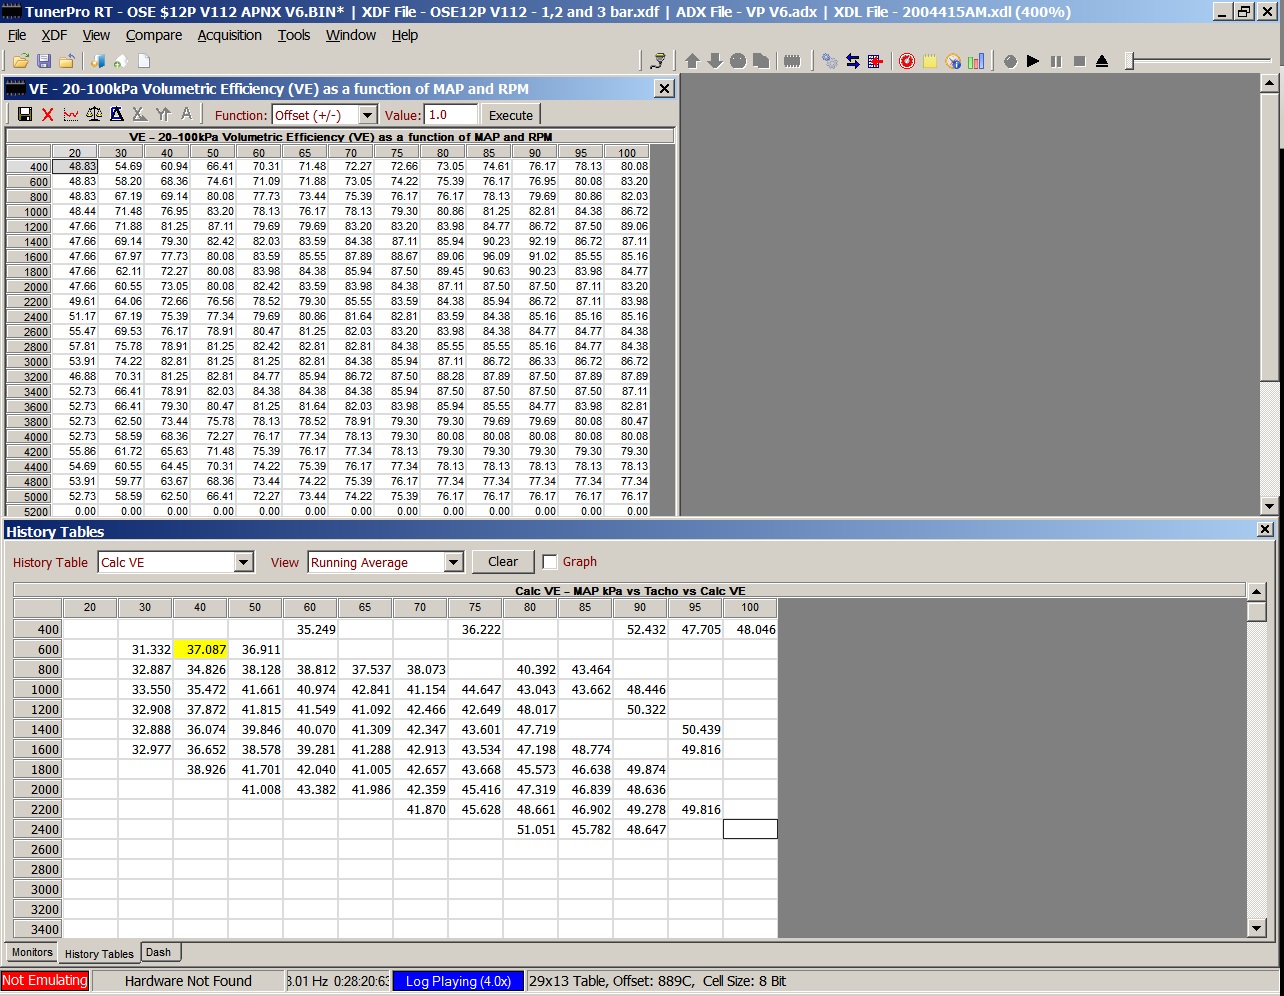Click the grey gears acquisition settings icon
The height and width of the screenshot is (996, 1284).
tap(830, 61)
